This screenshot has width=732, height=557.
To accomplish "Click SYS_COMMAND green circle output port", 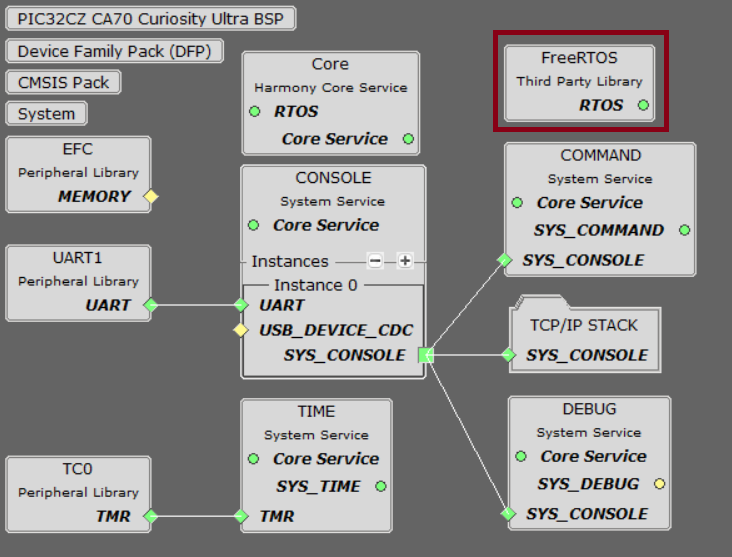I will tap(684, 230).
